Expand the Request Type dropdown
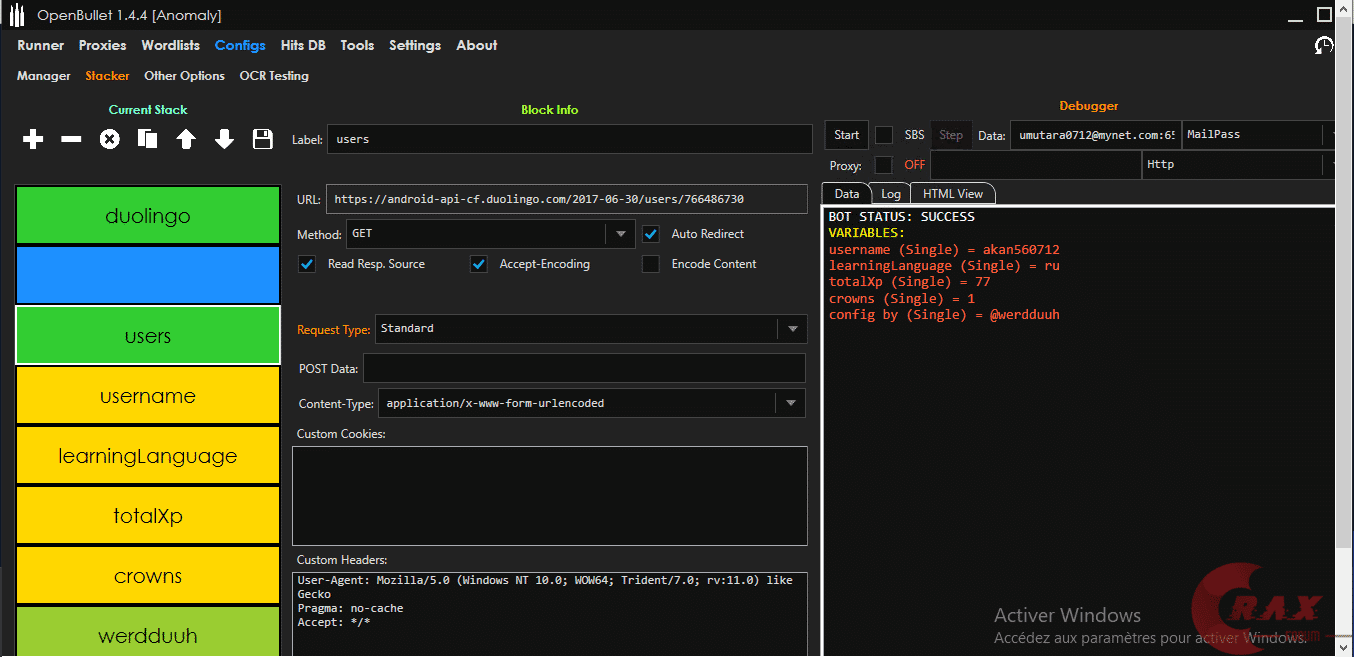The height and width of the screenshot is (657, 1354). pos(791,329)
